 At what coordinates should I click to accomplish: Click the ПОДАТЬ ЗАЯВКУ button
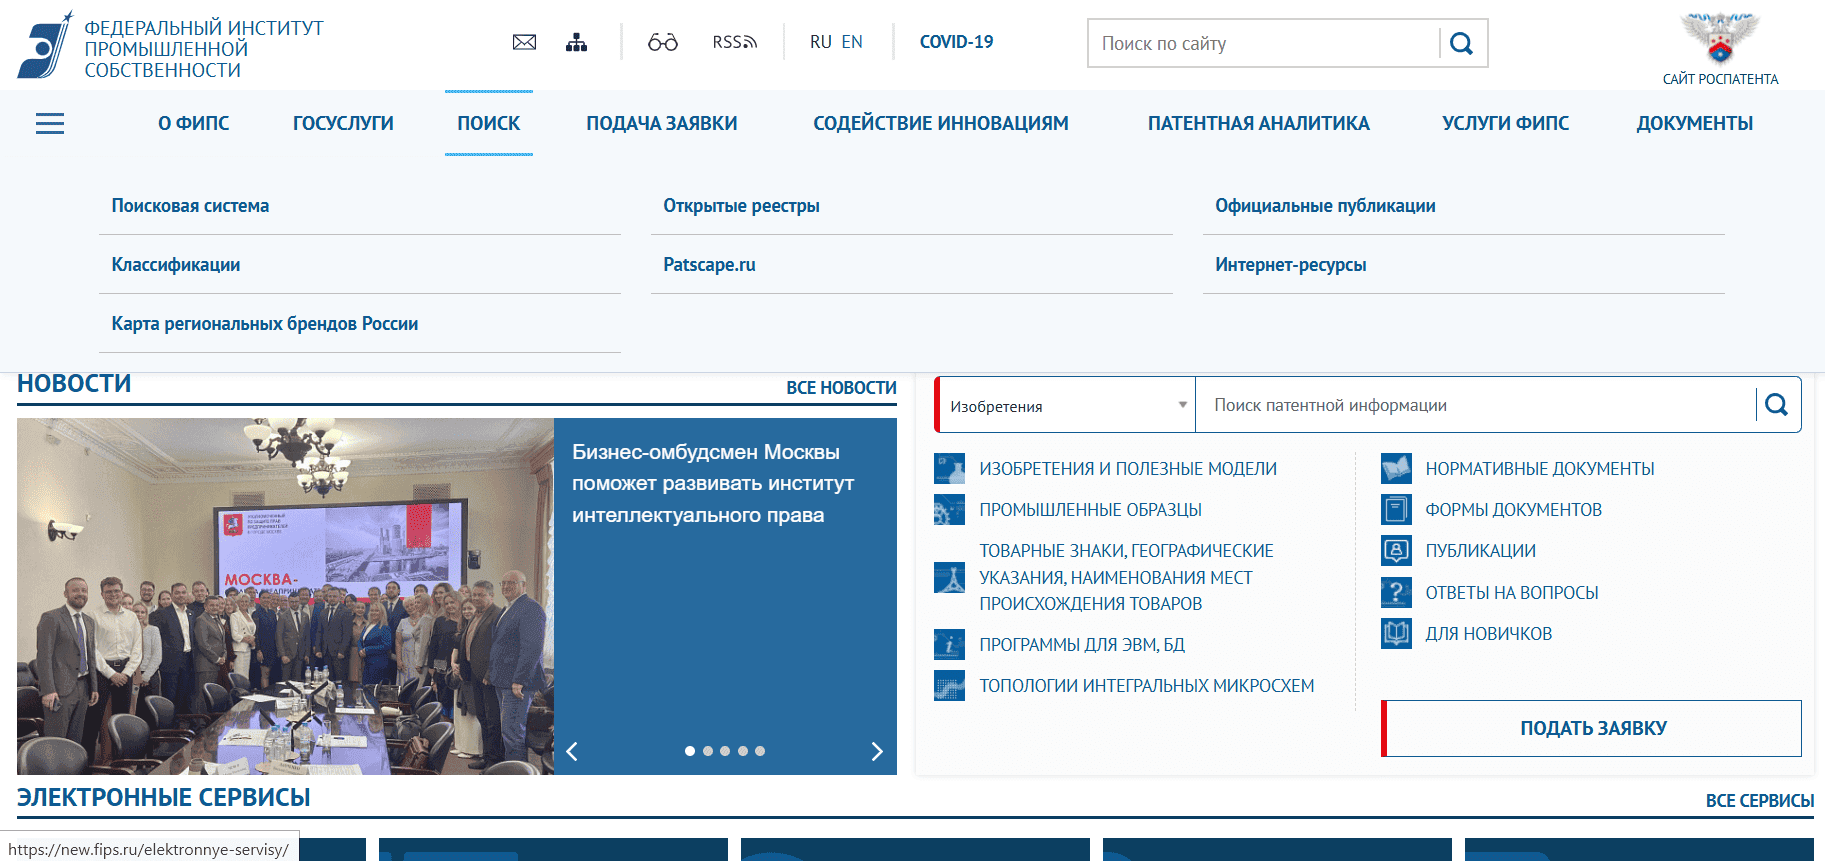tap(1592, 728)
